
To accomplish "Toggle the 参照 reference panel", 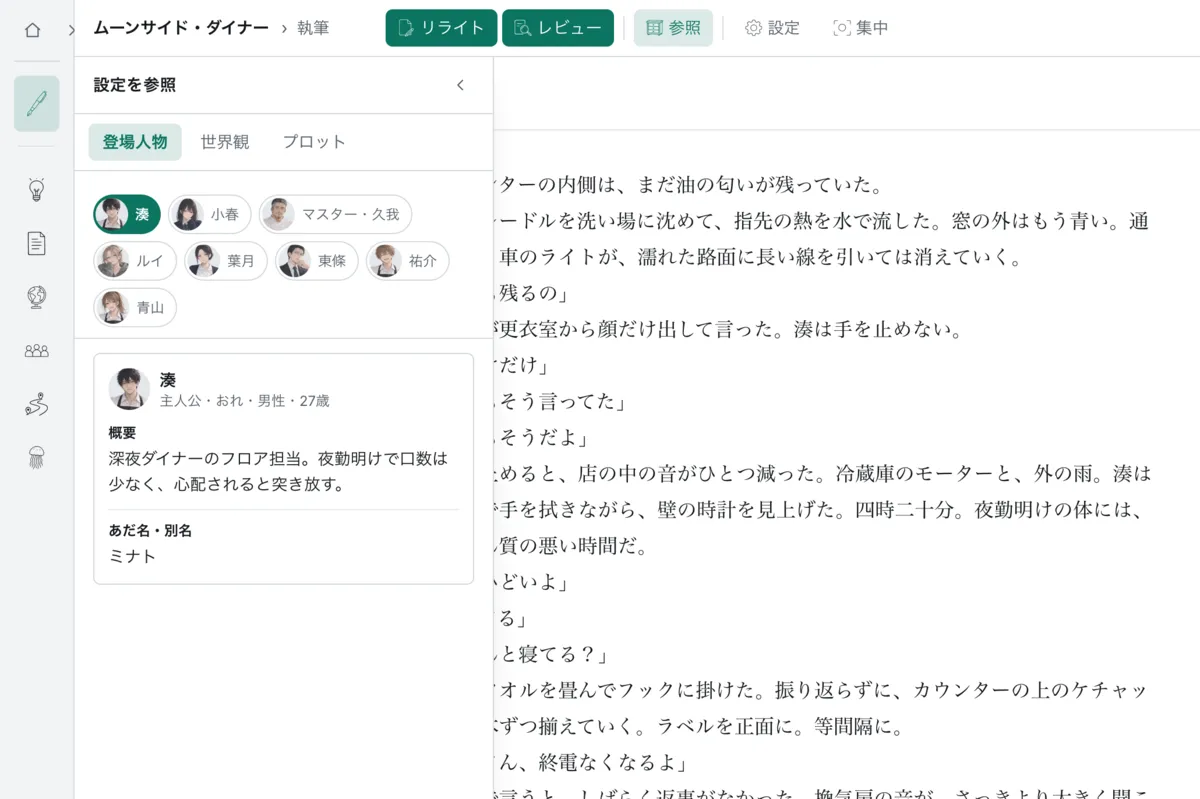I will 673,28.
